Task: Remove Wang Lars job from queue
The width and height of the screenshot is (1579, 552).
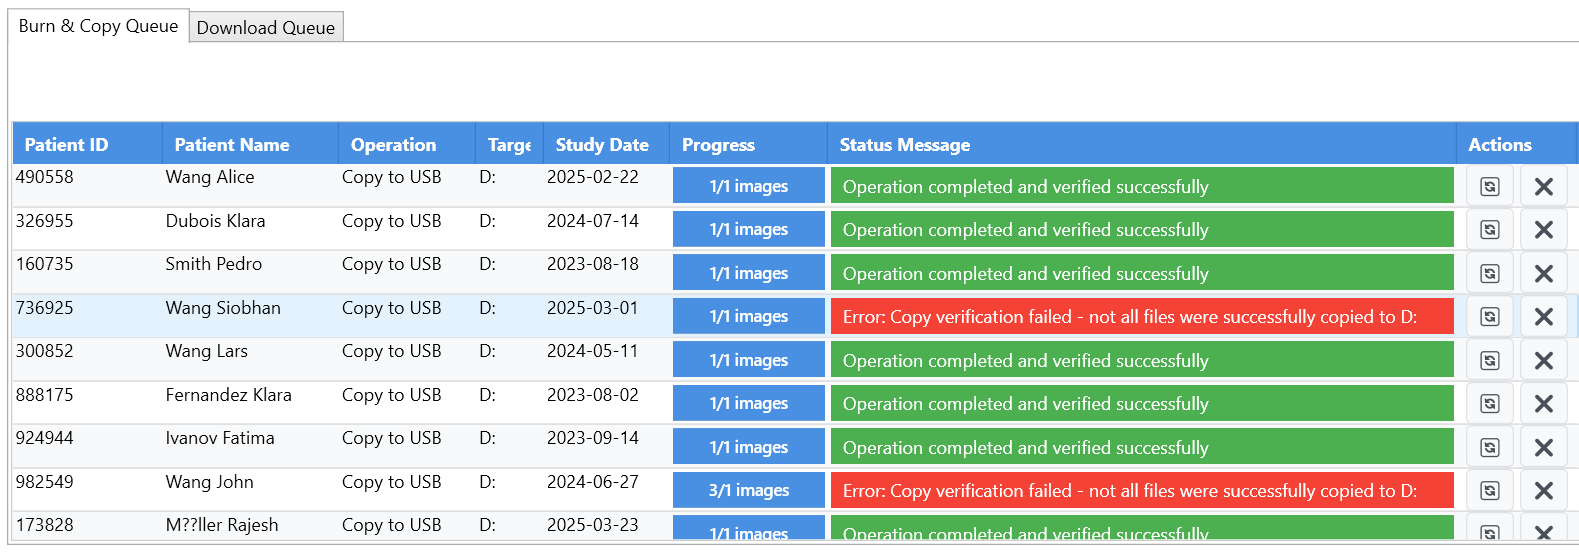Action: [1543, 361]
